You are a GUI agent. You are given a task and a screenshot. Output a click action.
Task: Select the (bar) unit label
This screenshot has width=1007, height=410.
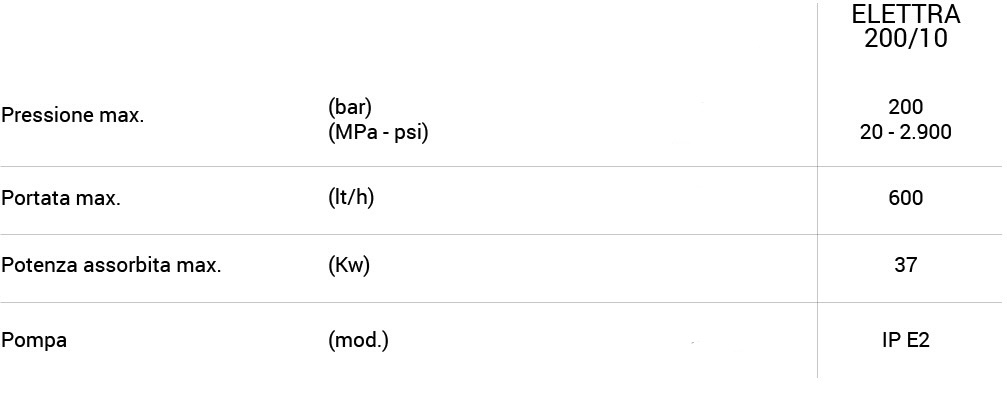tap(350, 107)
